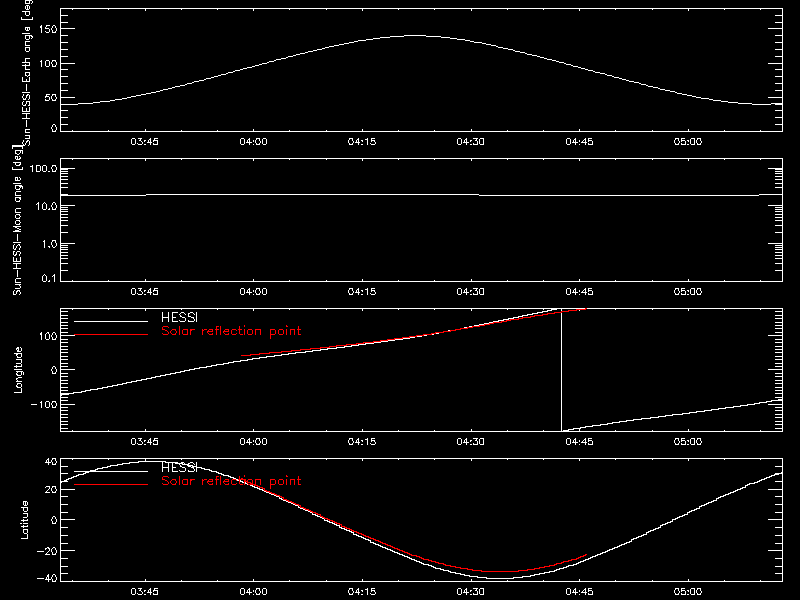The image size is (800, 600).
Task: Click red legend line sample in Longitude plot
Action: point(111,335)
